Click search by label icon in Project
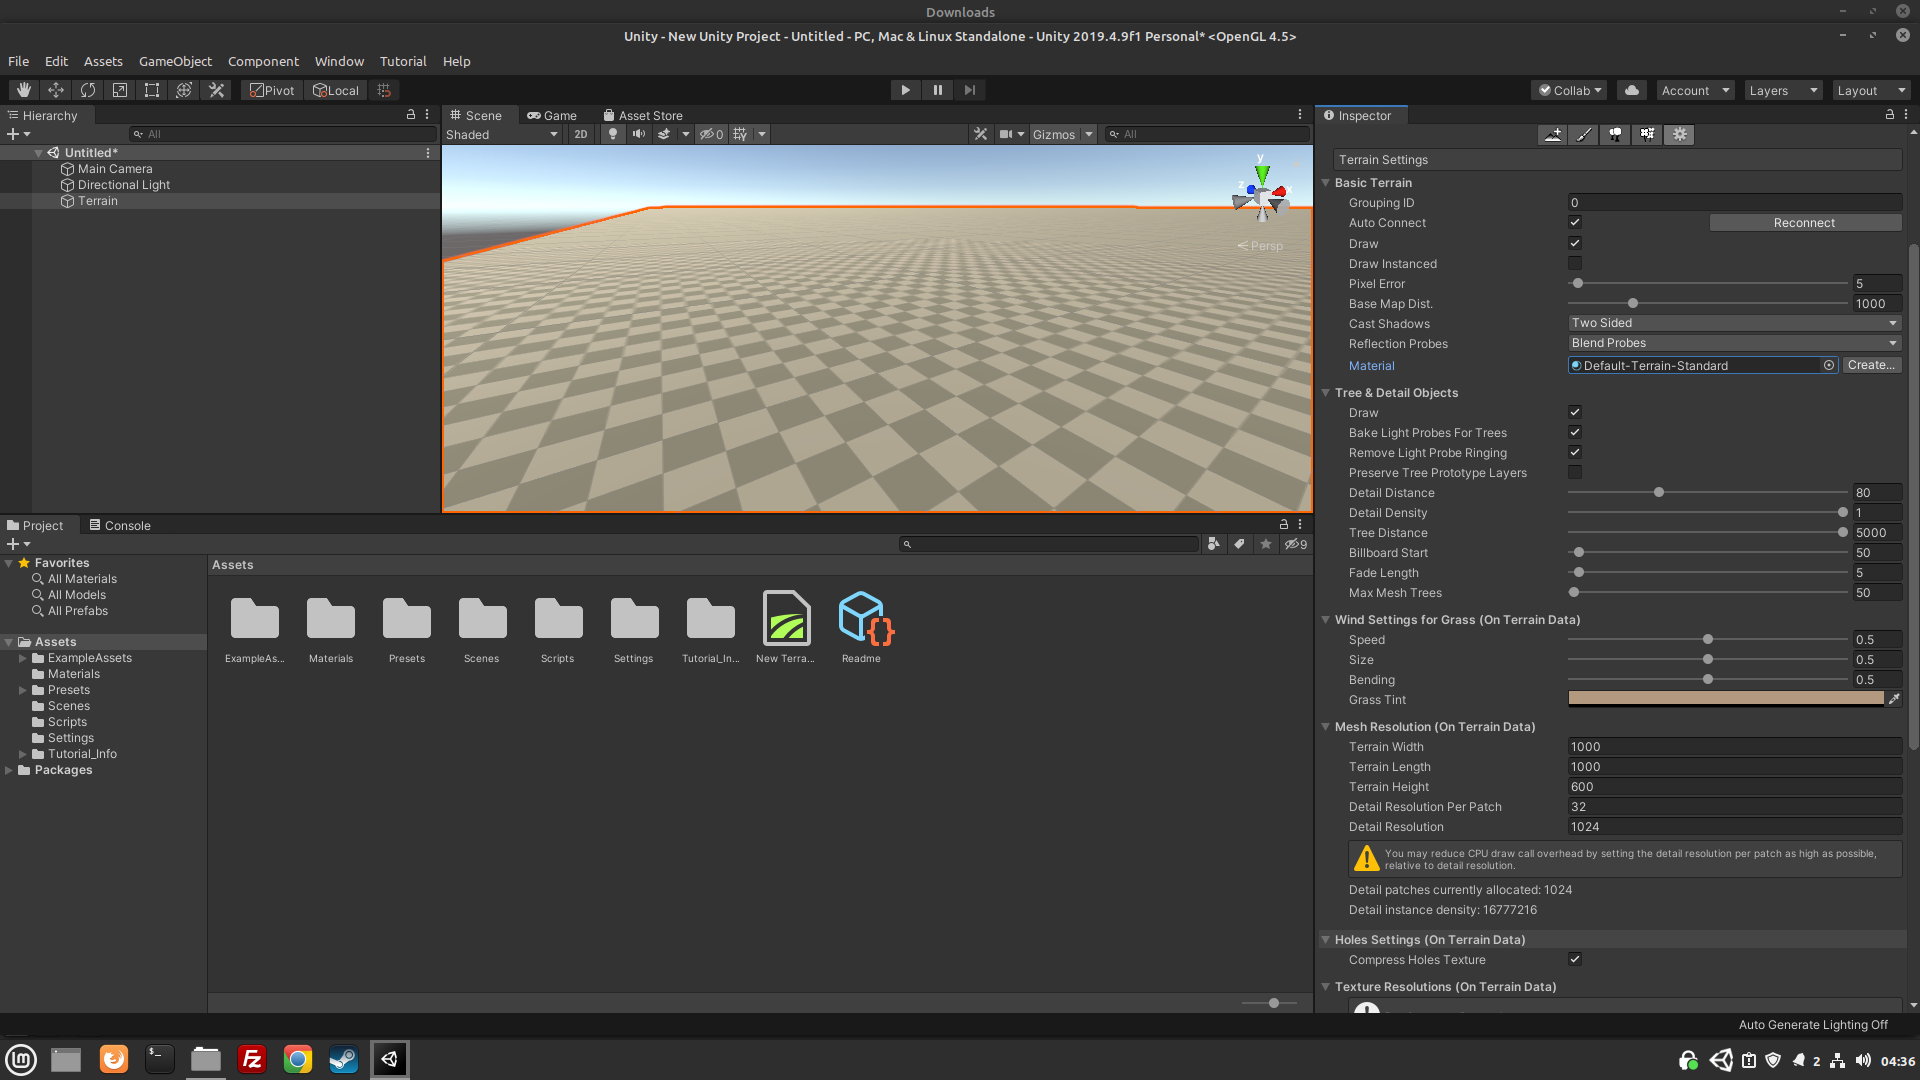The image size is (1920, 1080). 1240,544
